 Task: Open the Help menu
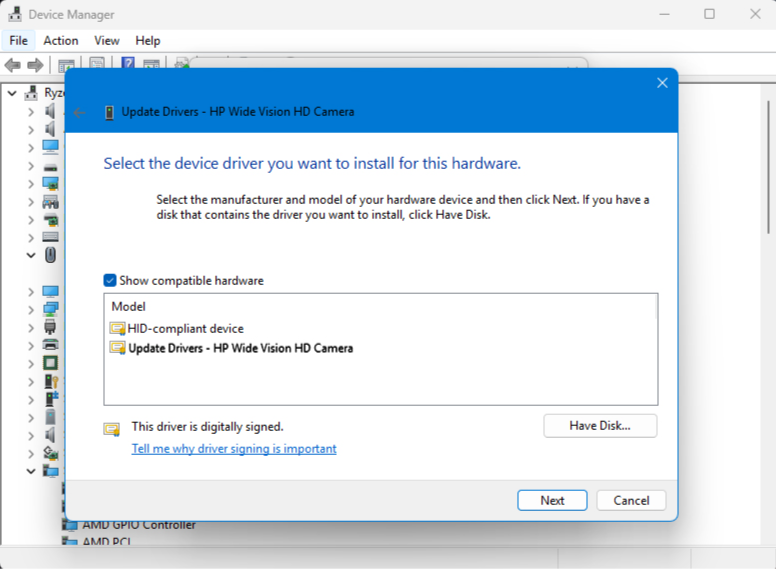click(x=147, y=41)
